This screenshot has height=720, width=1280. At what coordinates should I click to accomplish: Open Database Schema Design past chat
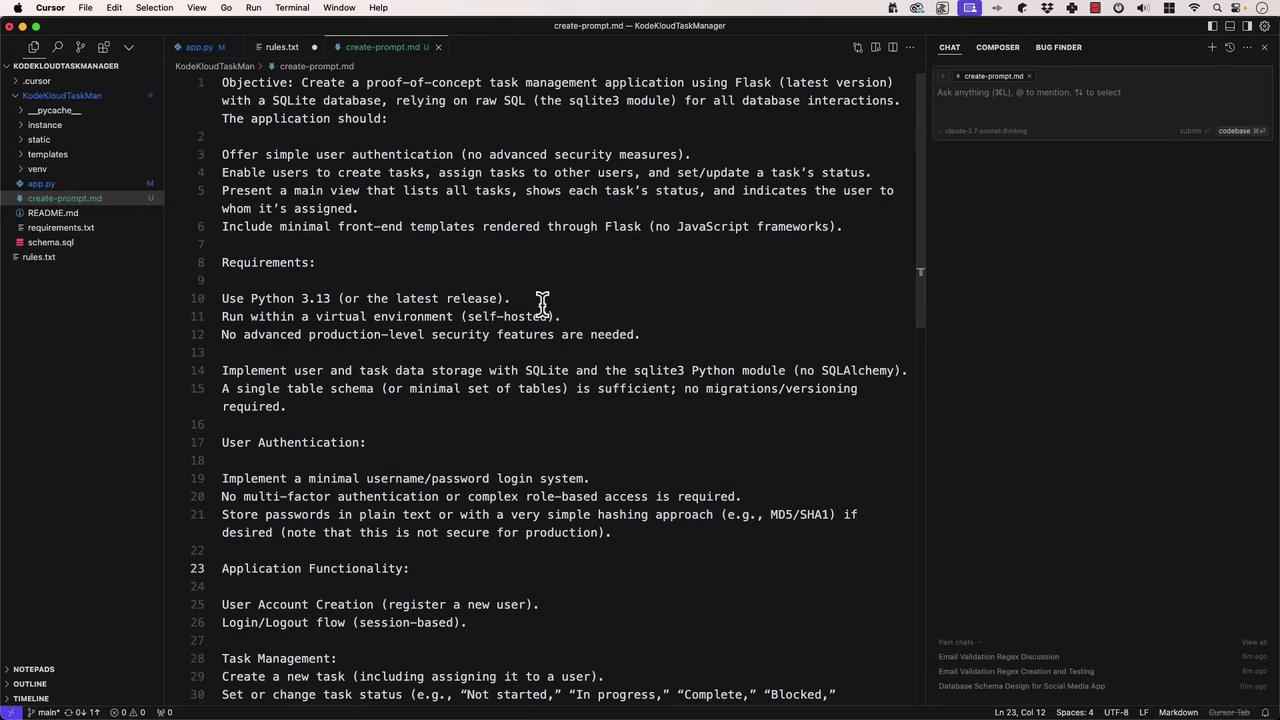[1021, 686]
